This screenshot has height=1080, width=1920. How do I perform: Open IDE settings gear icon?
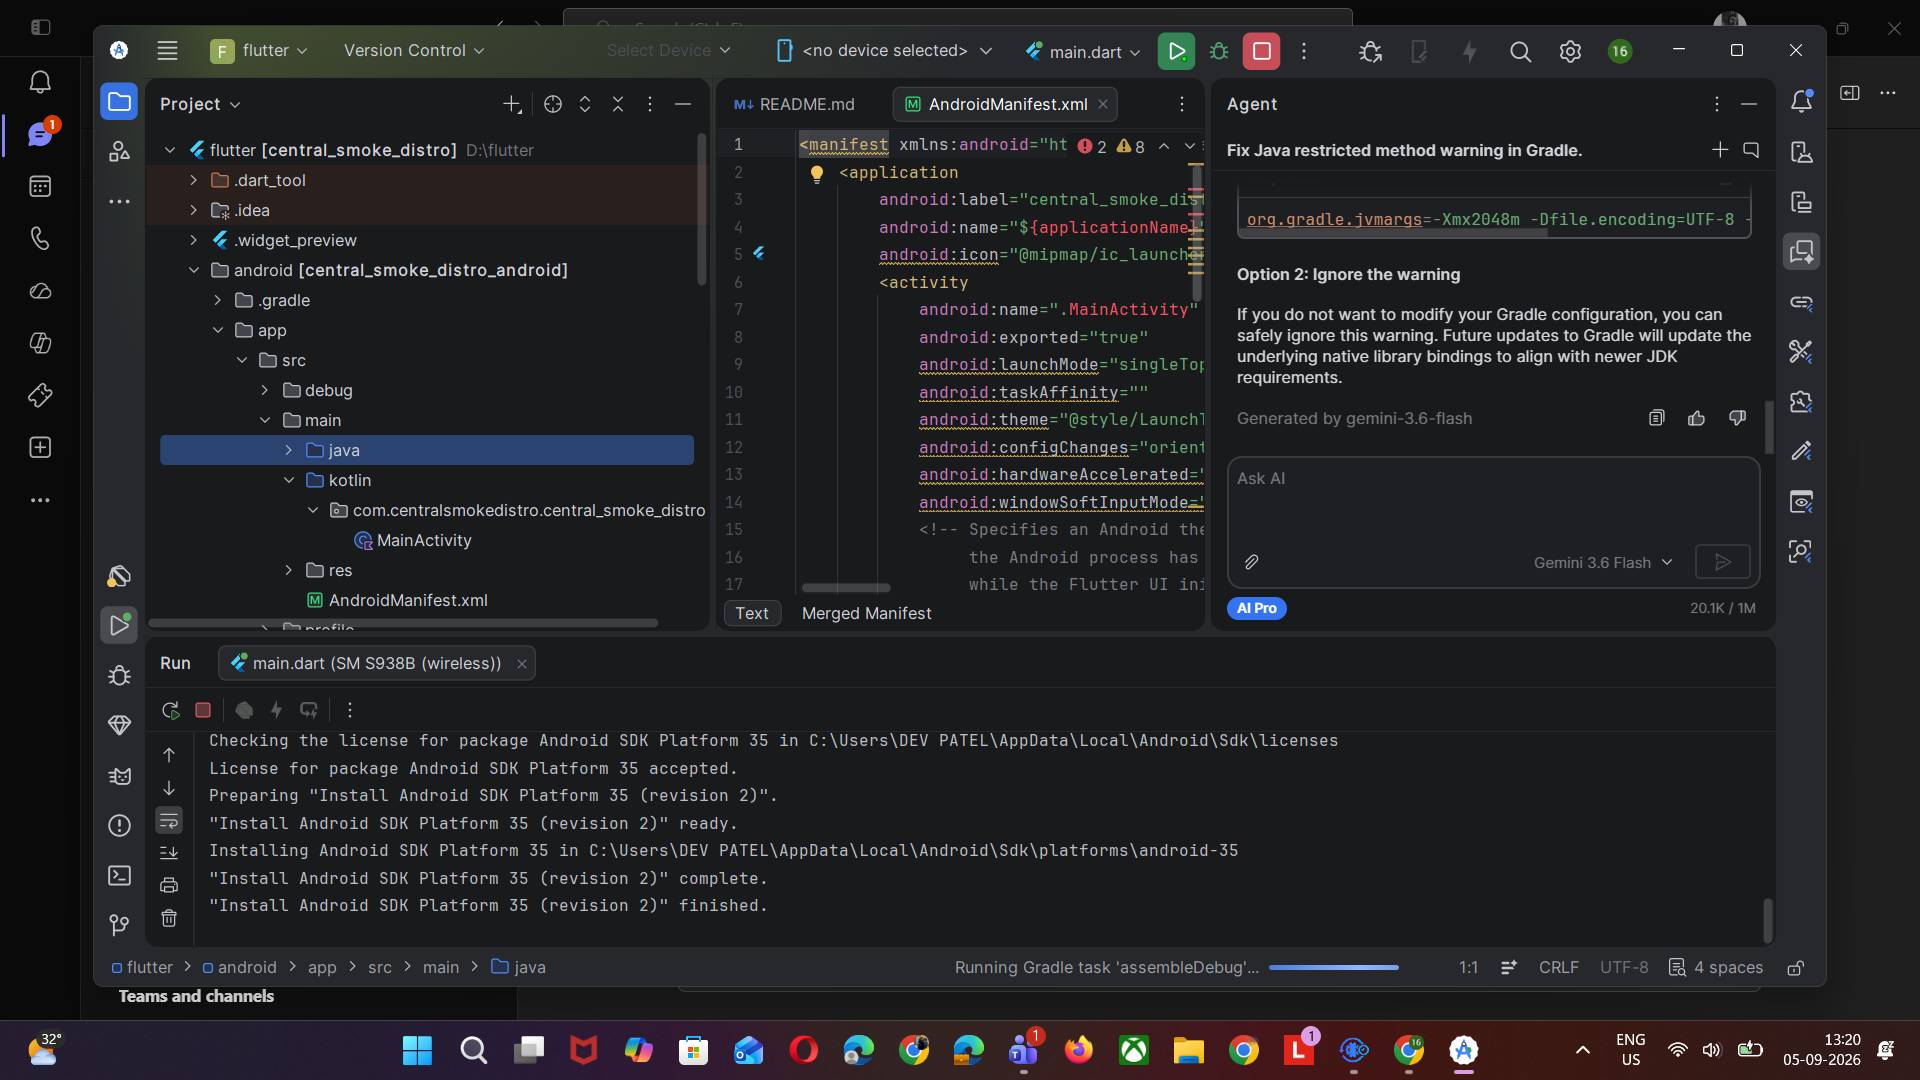pyautogui.click(x=1570, y=51)
